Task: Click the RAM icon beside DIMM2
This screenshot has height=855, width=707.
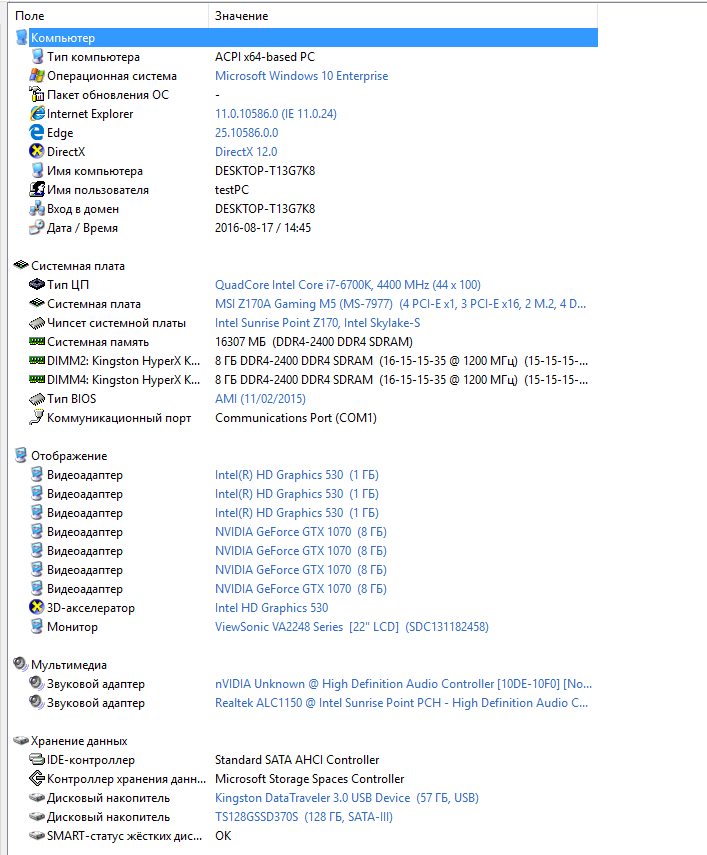Action: [37, 360]
